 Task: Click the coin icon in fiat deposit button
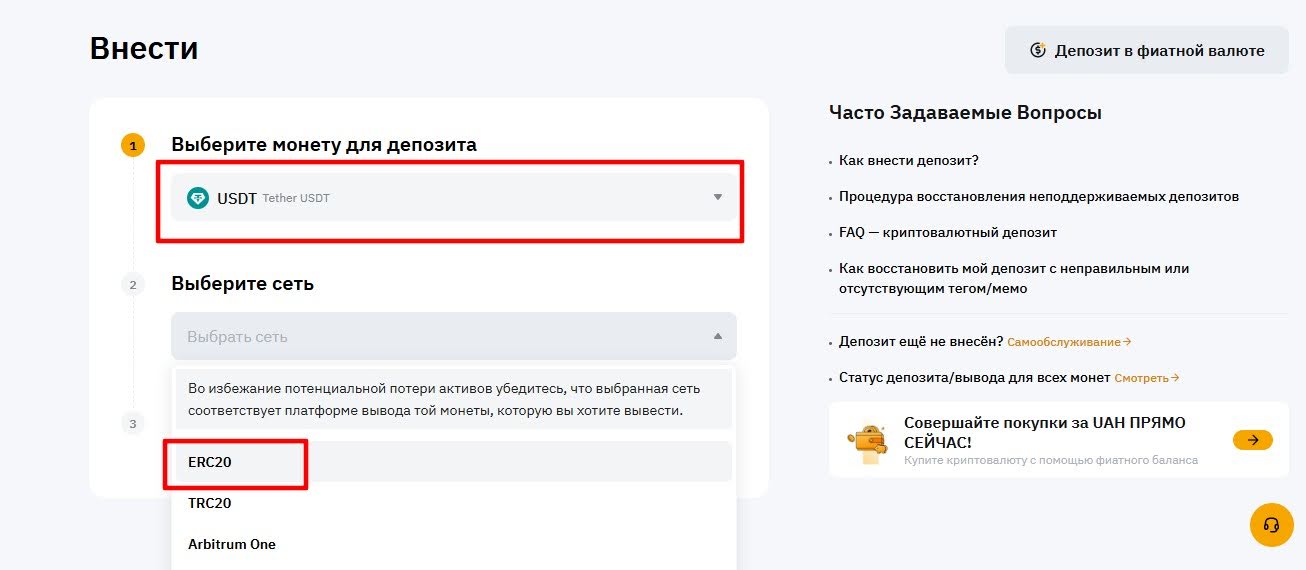click(x=1038, y=50)
